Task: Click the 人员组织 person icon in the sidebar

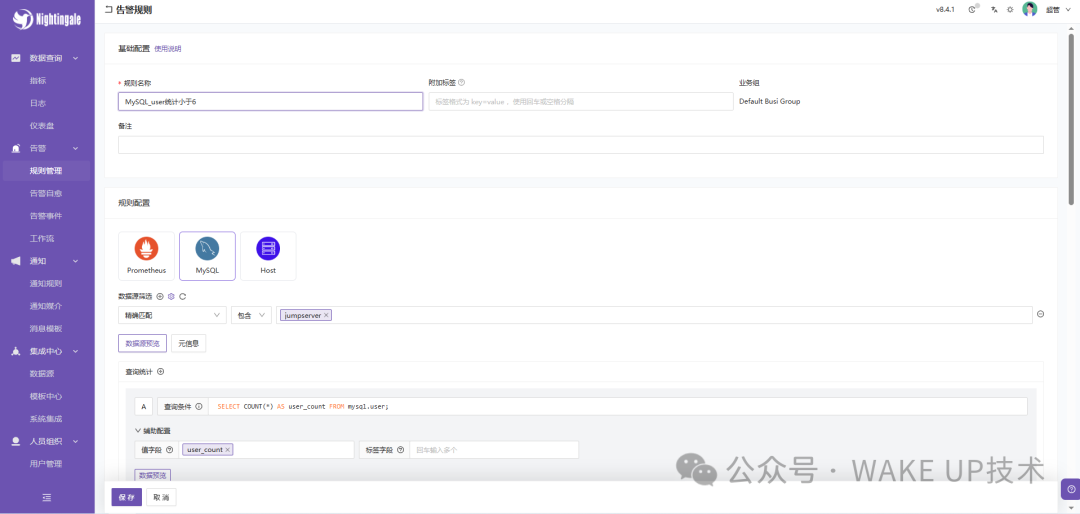Action: coord(16,442)
